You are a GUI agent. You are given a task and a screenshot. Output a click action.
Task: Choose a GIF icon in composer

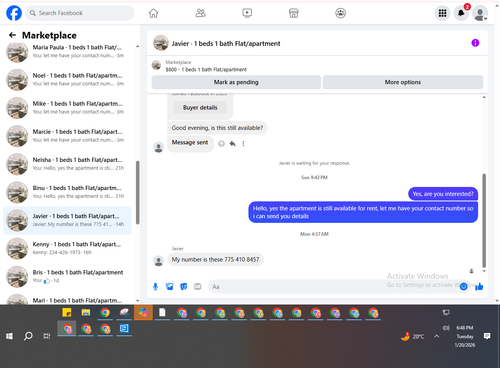[198, 287]
